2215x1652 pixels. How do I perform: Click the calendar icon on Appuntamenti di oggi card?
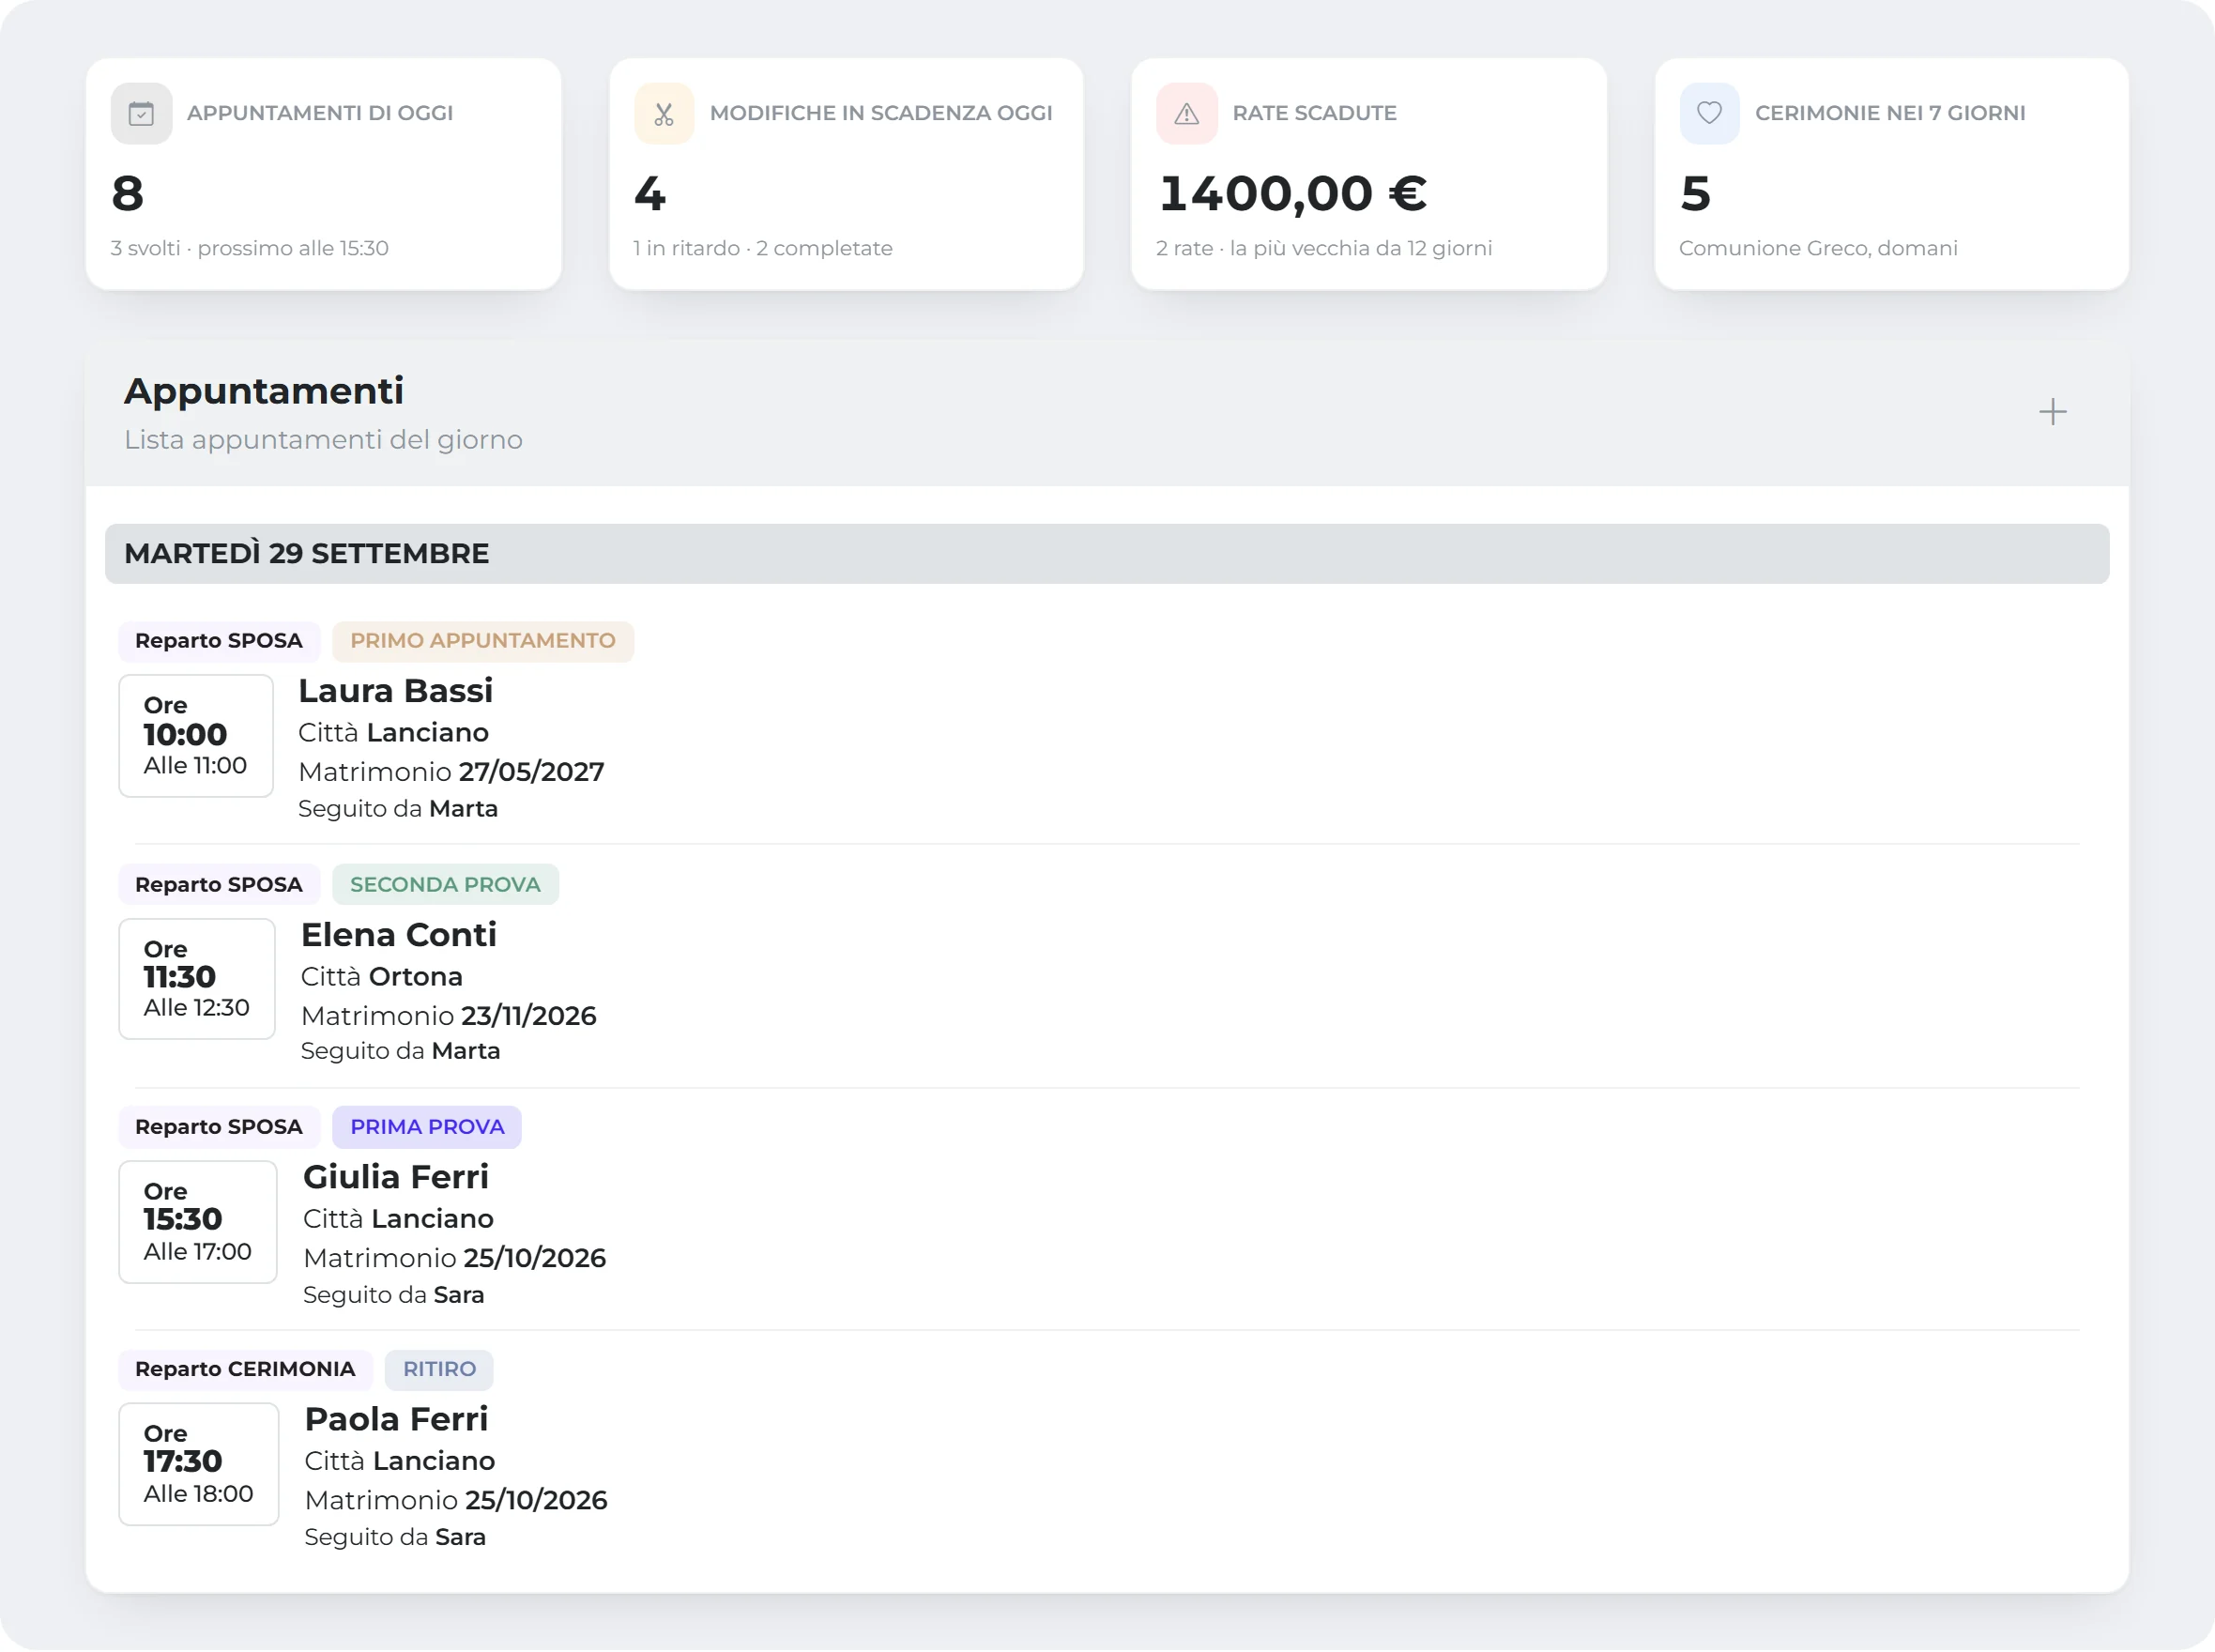pos(142,114)
